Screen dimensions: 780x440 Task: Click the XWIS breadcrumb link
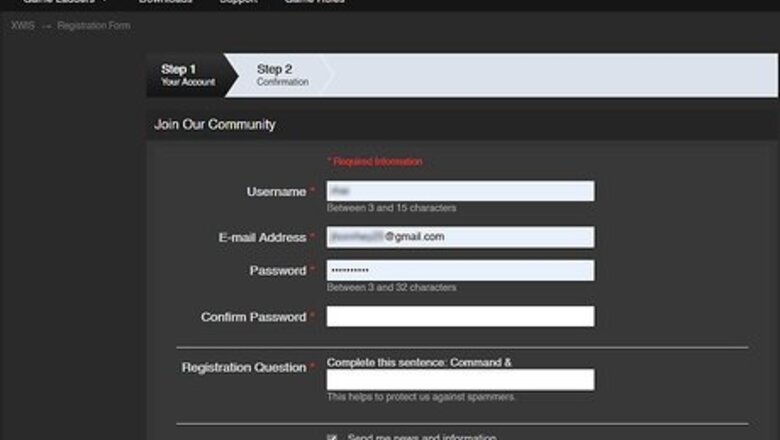tap(22, 26)
